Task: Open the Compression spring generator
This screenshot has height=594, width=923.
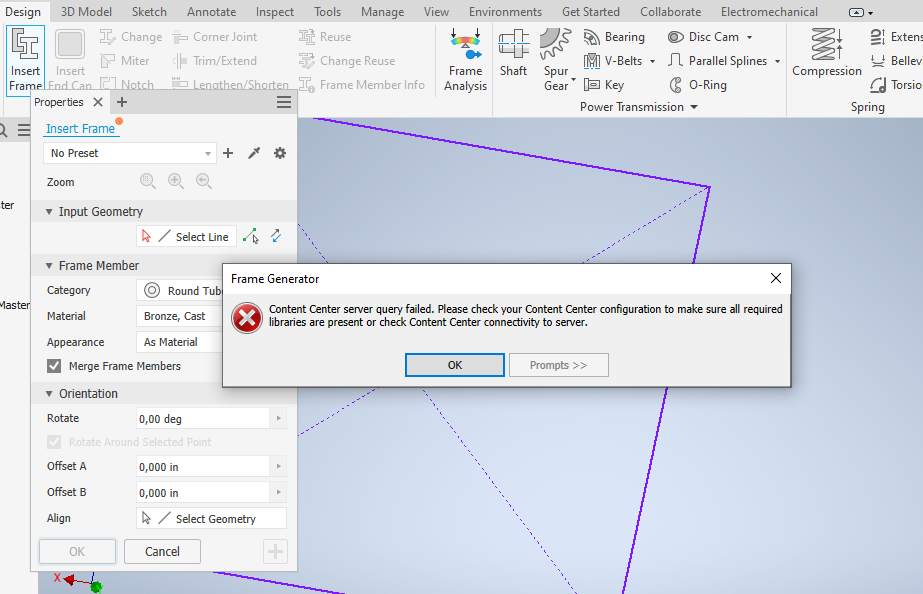Action: click(826, 53)
